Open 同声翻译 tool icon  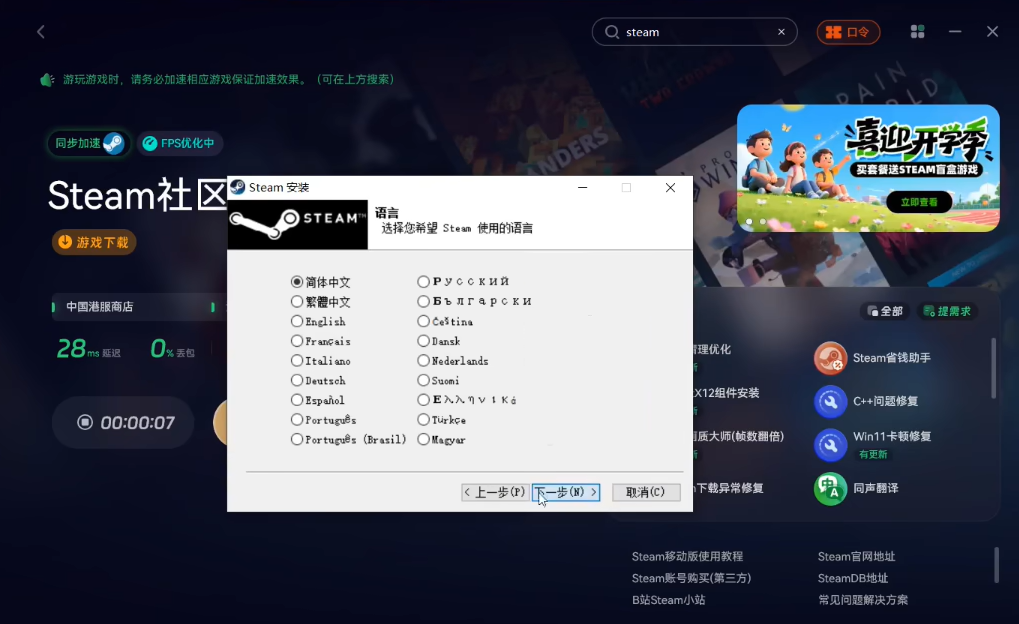click(x=830, y=488)
